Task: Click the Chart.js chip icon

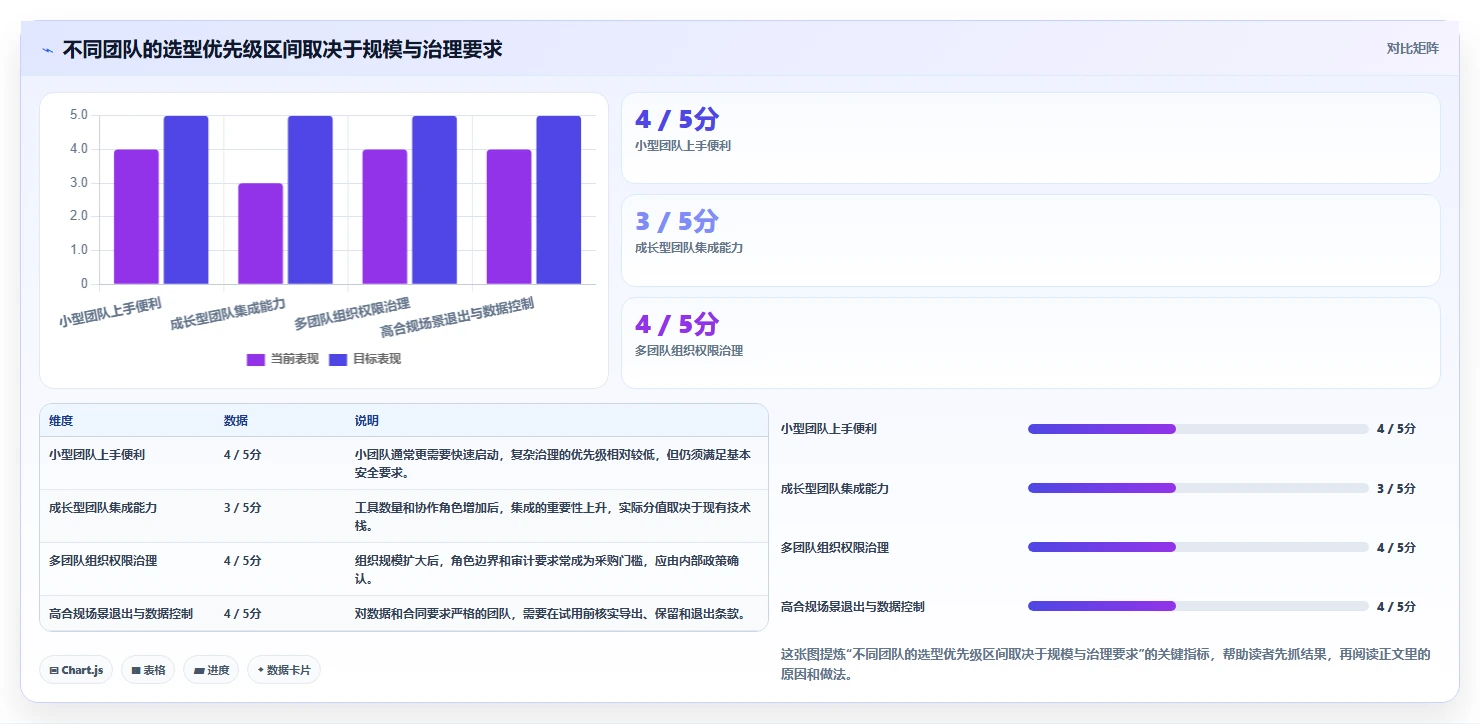Action: coord(54,670)
